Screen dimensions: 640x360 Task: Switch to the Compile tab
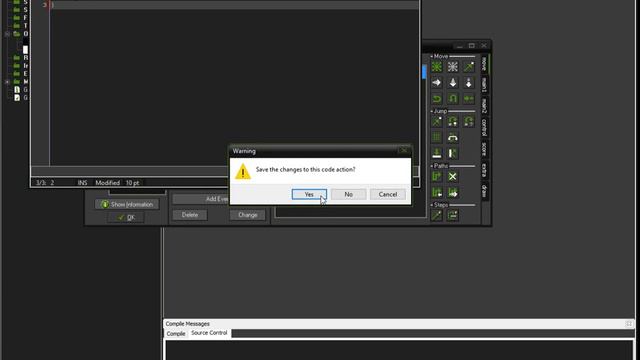click(176, 333)
